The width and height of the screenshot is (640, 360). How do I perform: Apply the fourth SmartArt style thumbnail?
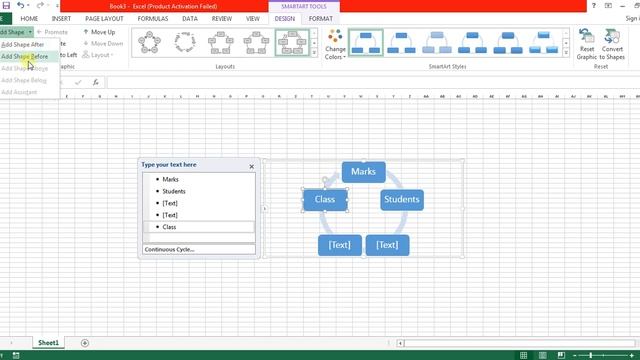472,42
